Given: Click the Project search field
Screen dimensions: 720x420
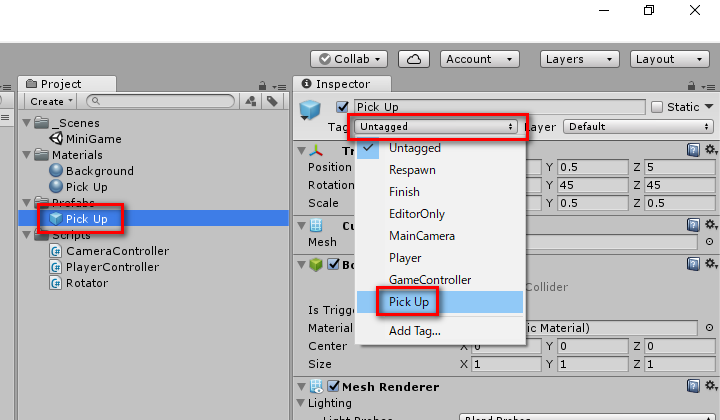Looking at the screenshot, I should (160, 101).
